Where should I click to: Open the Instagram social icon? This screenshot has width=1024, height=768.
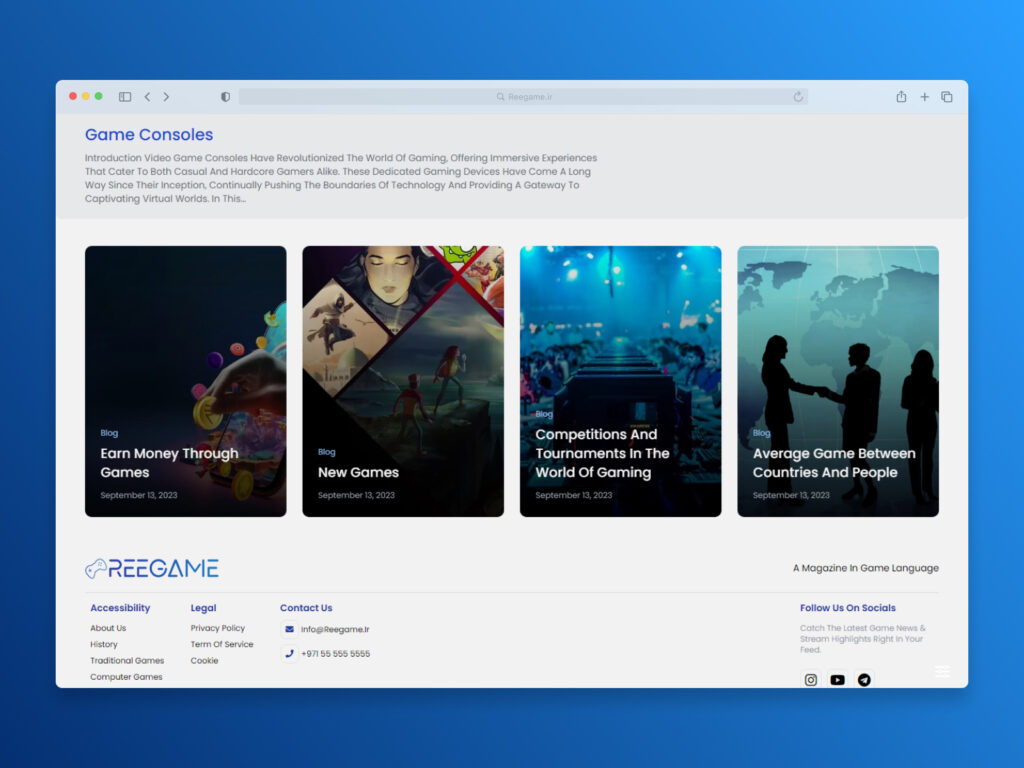pyautogui.click(x=811, y=680)
